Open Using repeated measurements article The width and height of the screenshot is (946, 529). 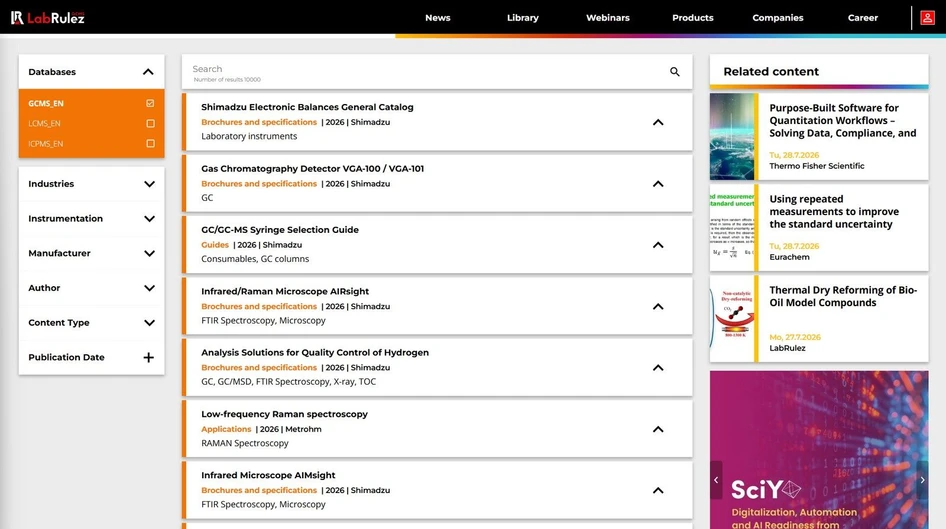[x=834, y=212]
